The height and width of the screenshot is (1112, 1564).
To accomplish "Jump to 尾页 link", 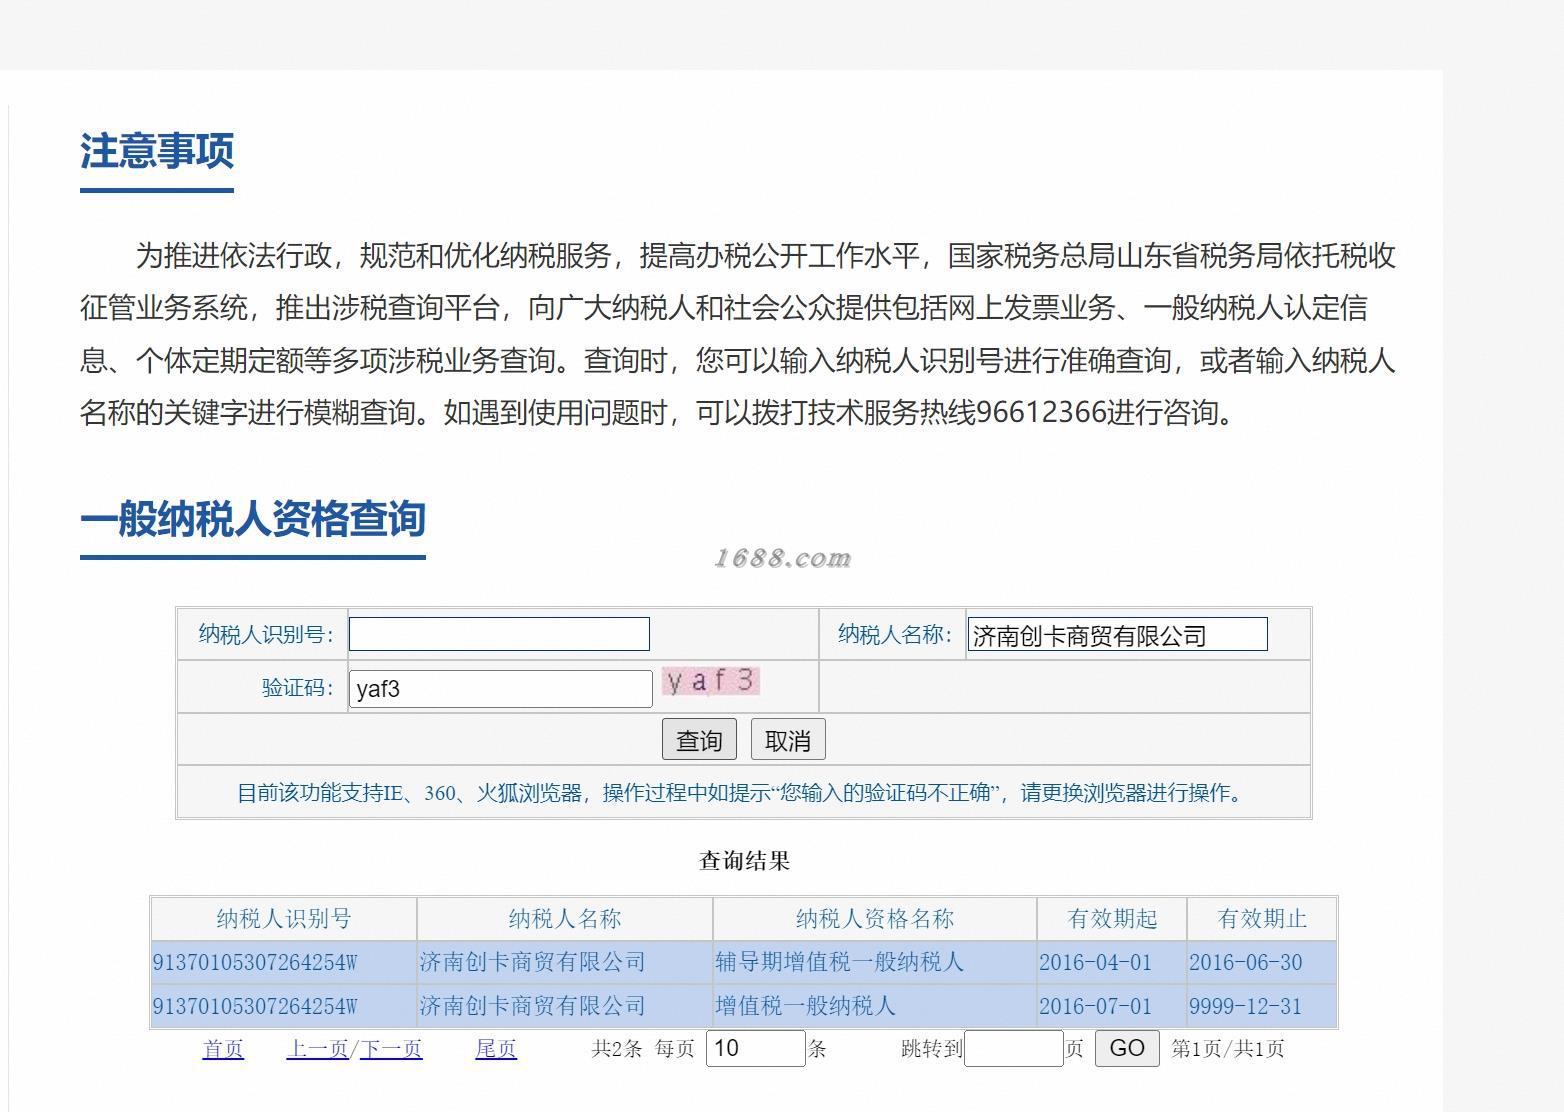I will click(496, 1049).
